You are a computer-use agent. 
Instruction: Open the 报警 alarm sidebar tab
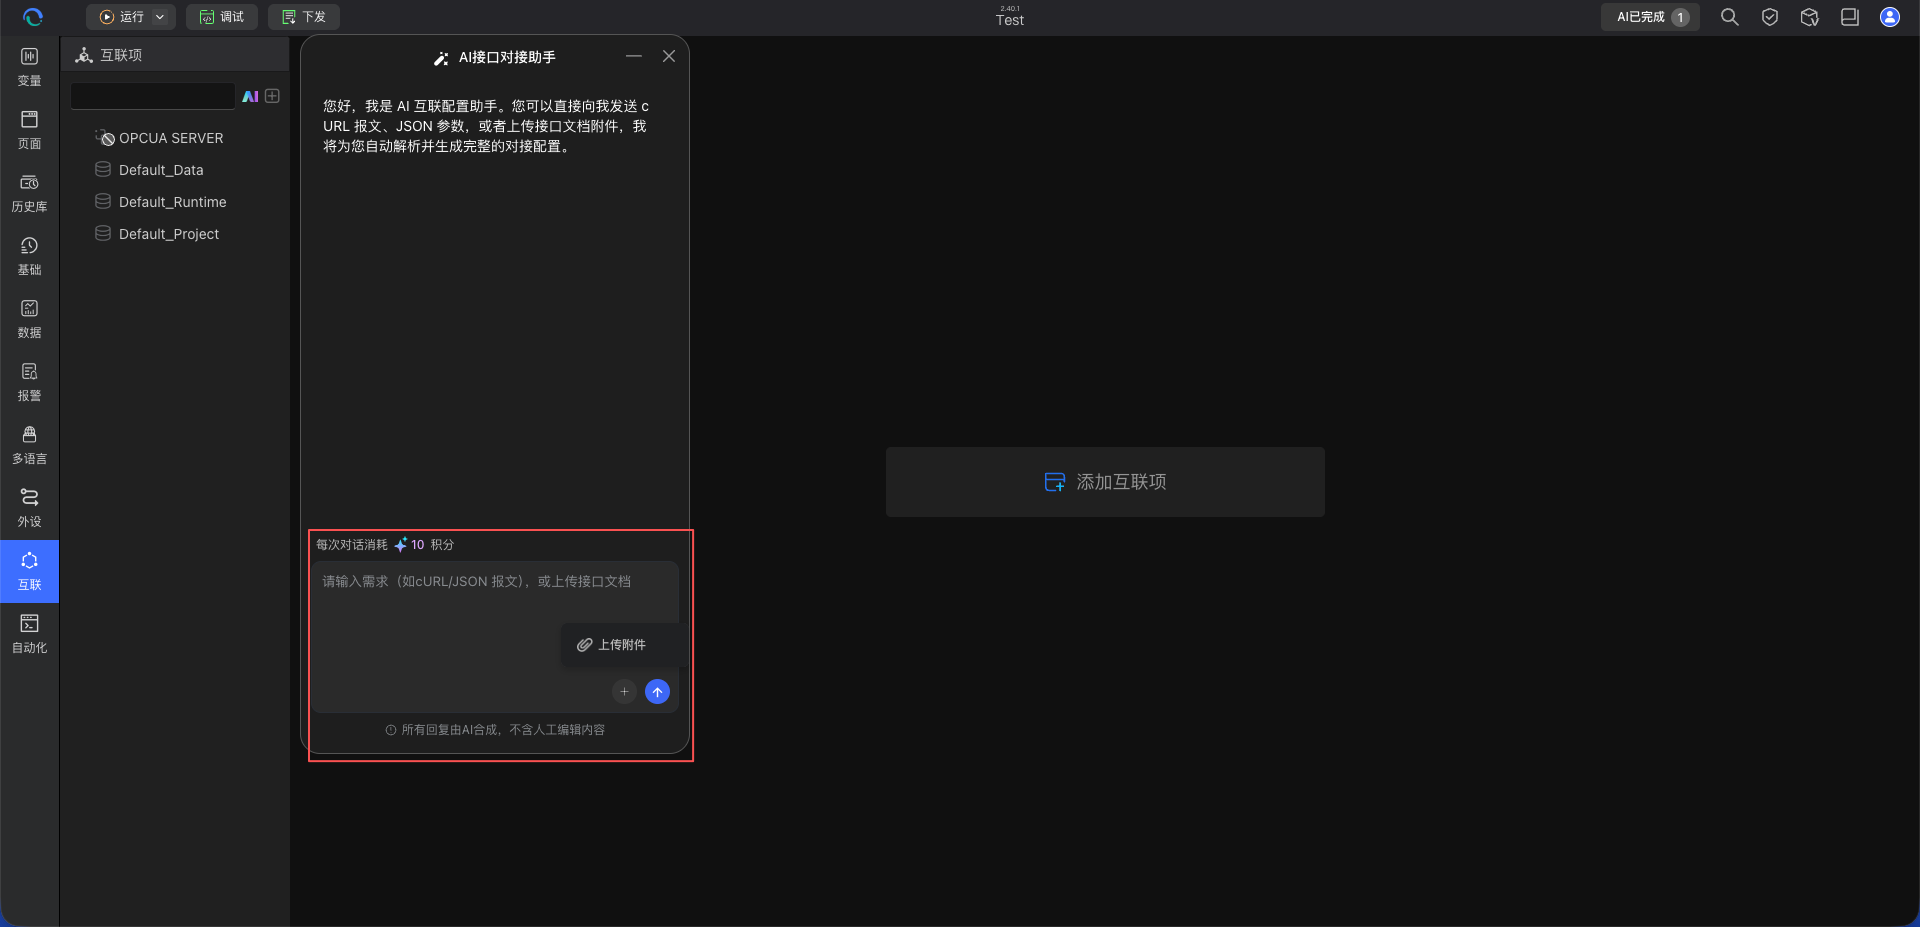click(x=30, y=382)
